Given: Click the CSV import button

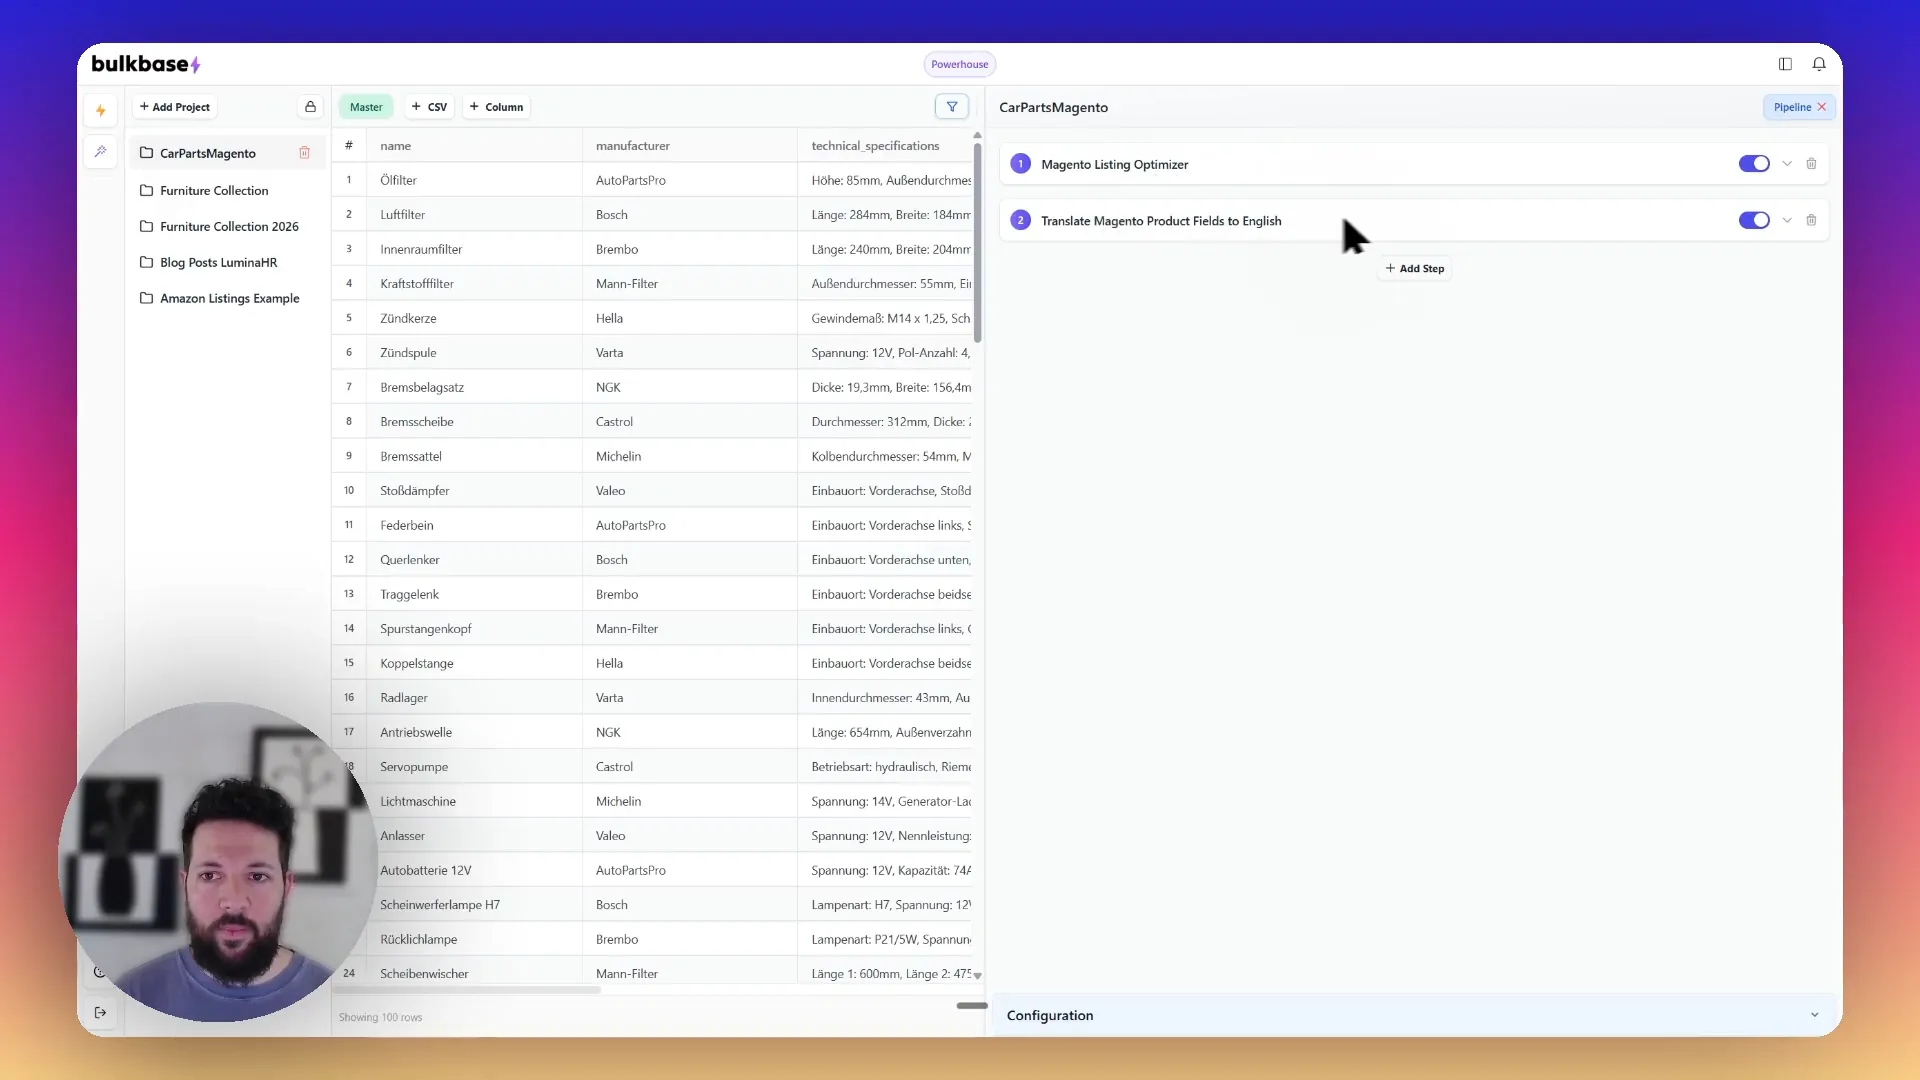Looking at the screenshot, I should click(x=429, y=107).
